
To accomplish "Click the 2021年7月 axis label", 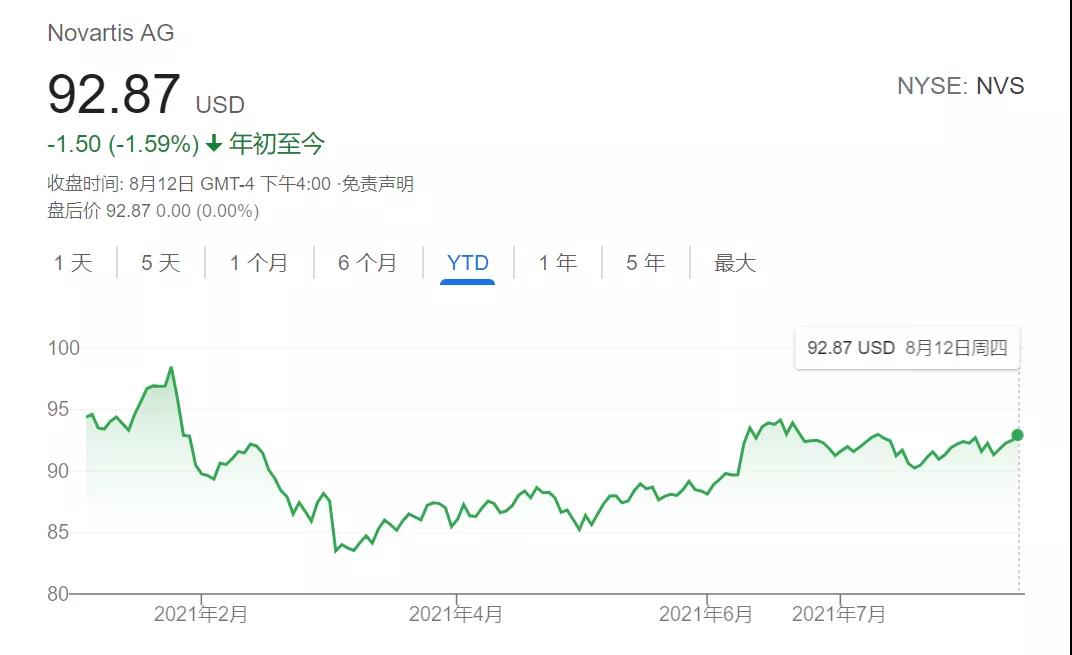I will pyautogui.click(x=839, y=614).
